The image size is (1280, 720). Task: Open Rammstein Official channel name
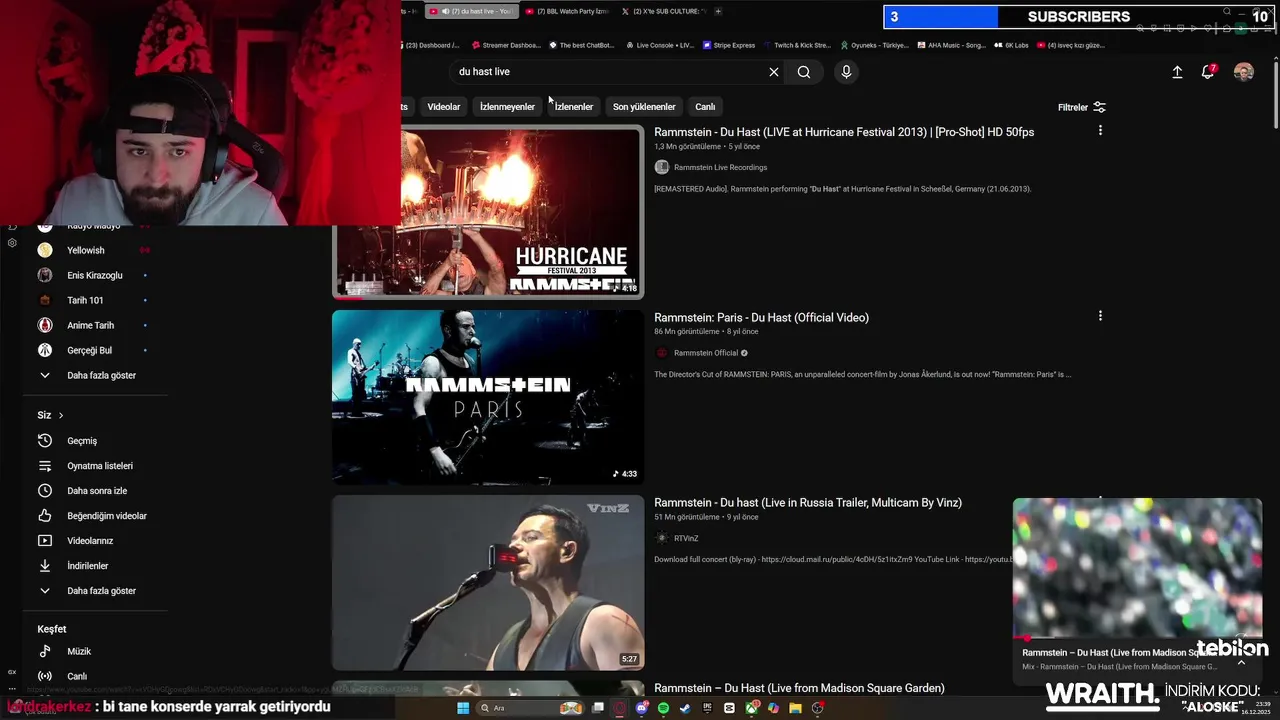[706, 353]
